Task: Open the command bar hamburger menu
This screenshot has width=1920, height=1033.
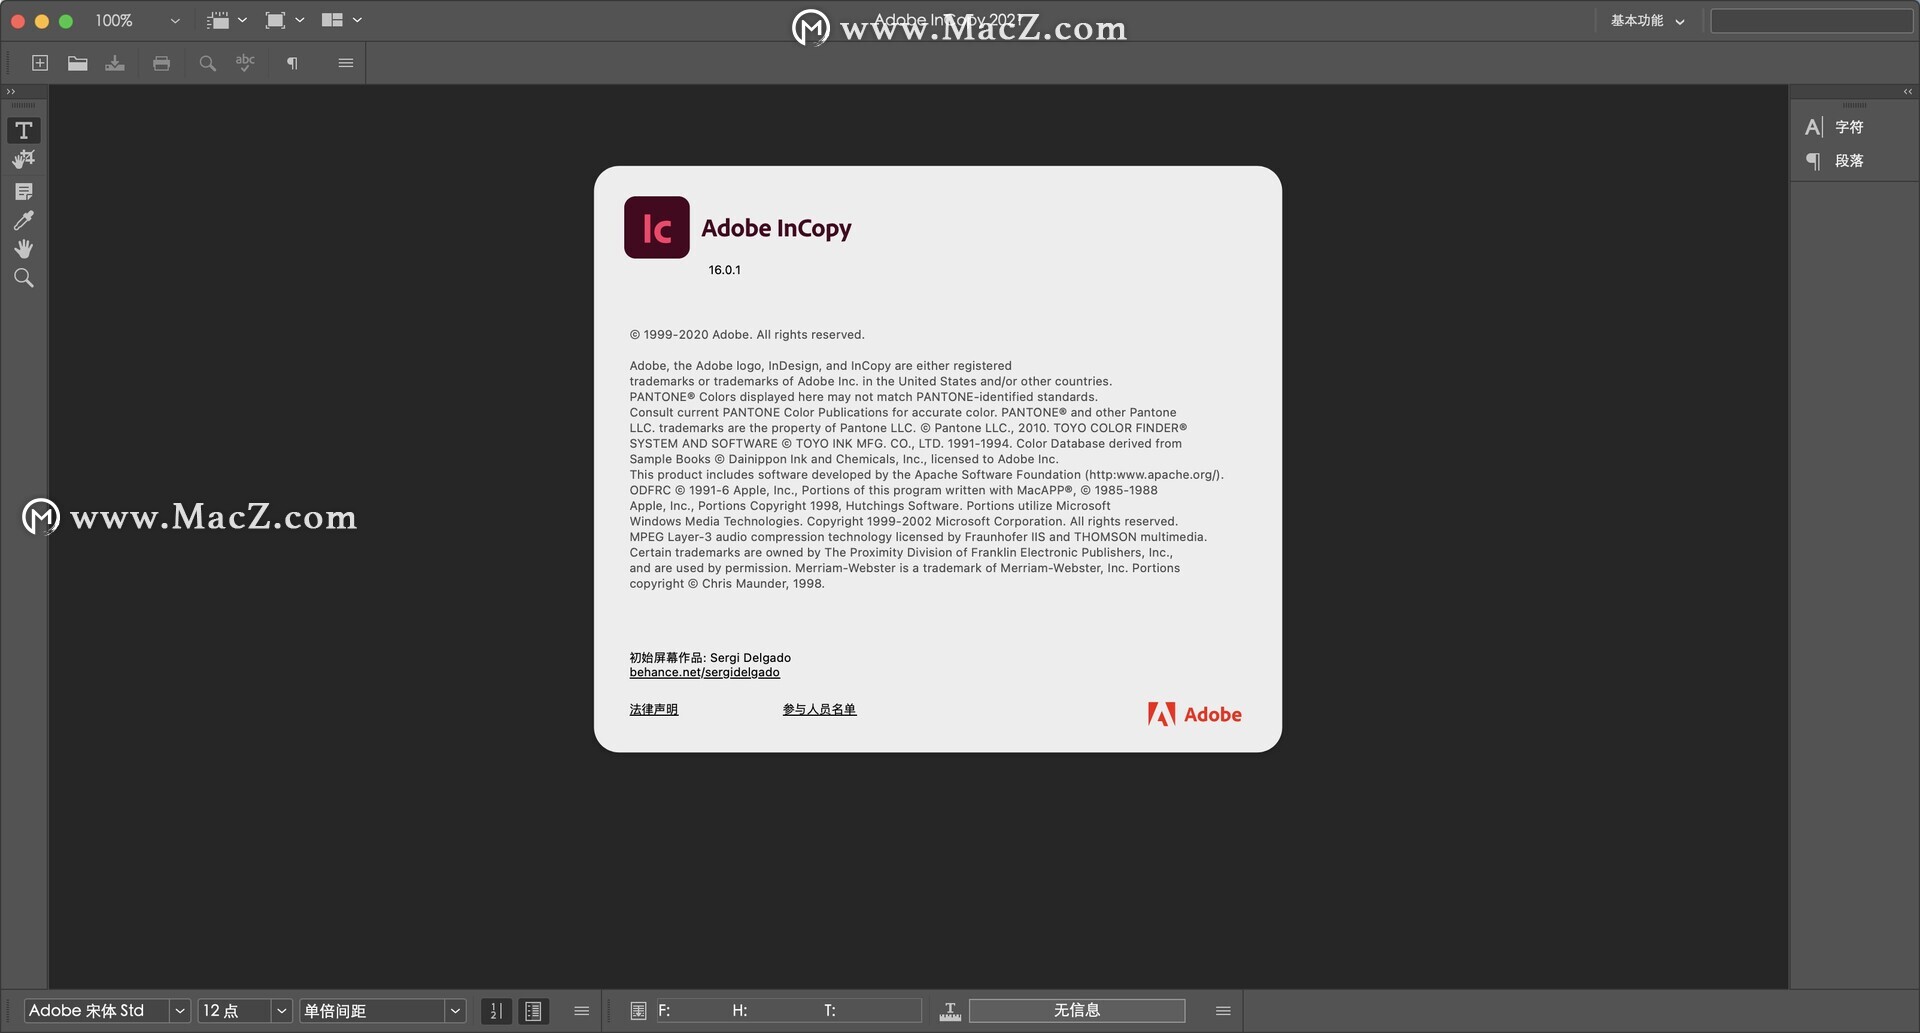Action: click(346, 63)
